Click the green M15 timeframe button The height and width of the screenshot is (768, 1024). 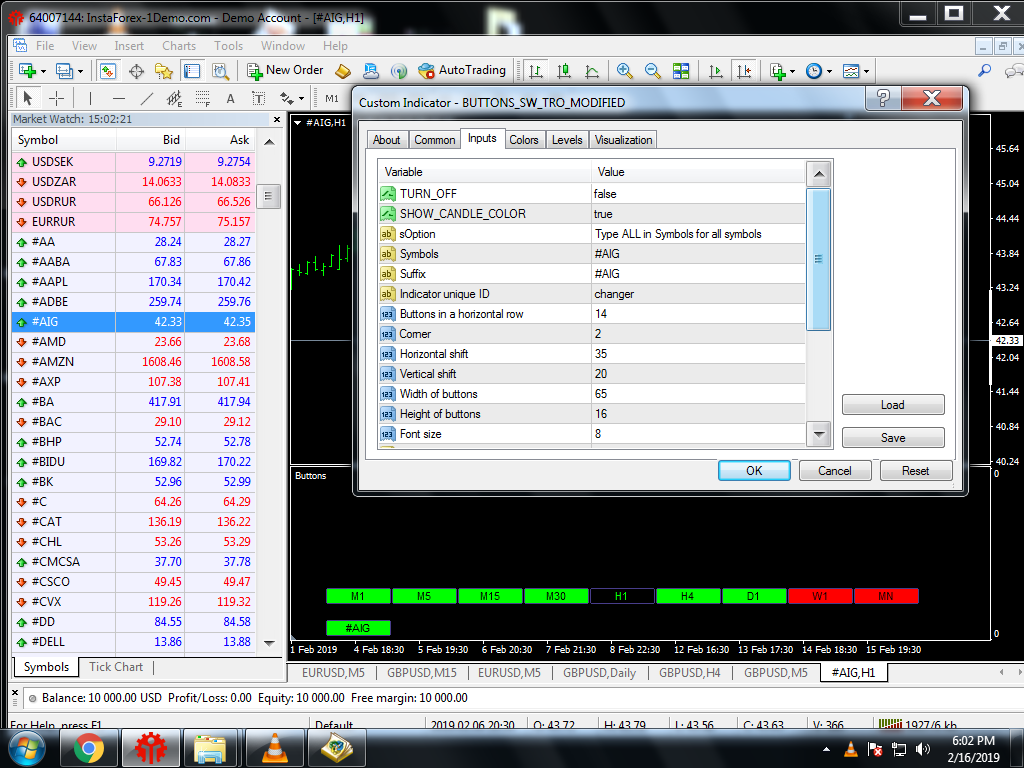click(x=490, y=596)
